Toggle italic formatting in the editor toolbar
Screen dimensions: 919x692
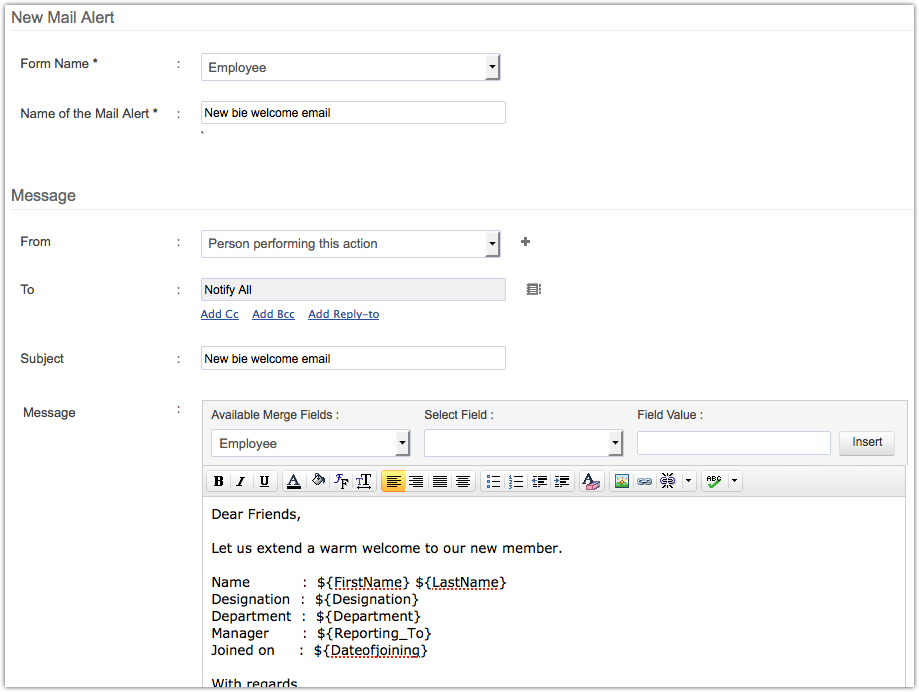coord(241,481)
